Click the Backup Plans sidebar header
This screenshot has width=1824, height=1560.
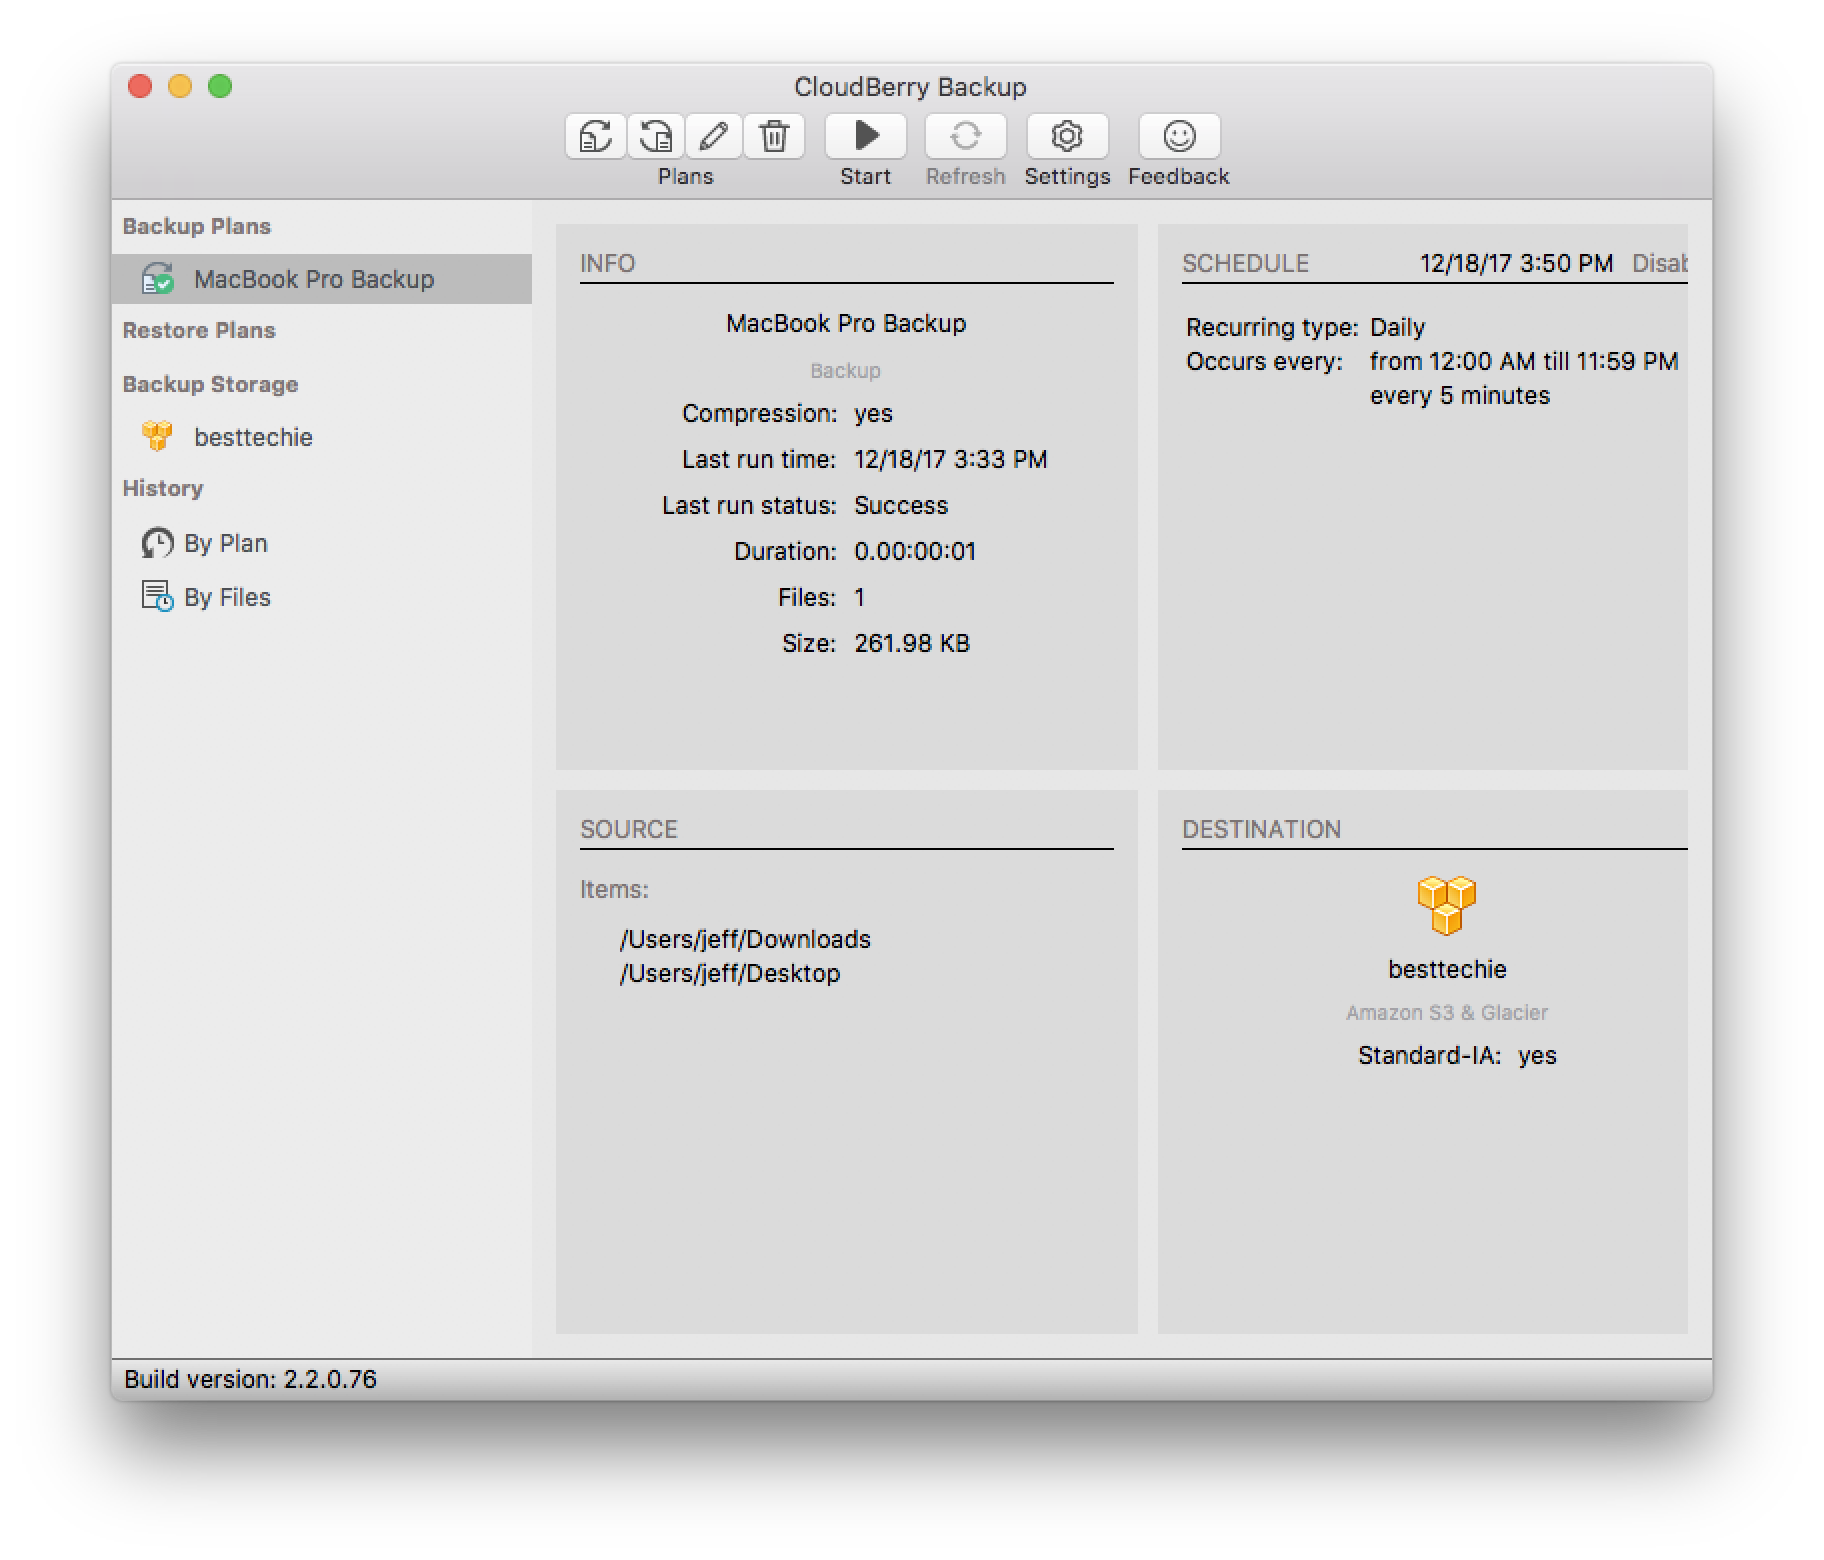pyautogui.click(x=197, y=226)
